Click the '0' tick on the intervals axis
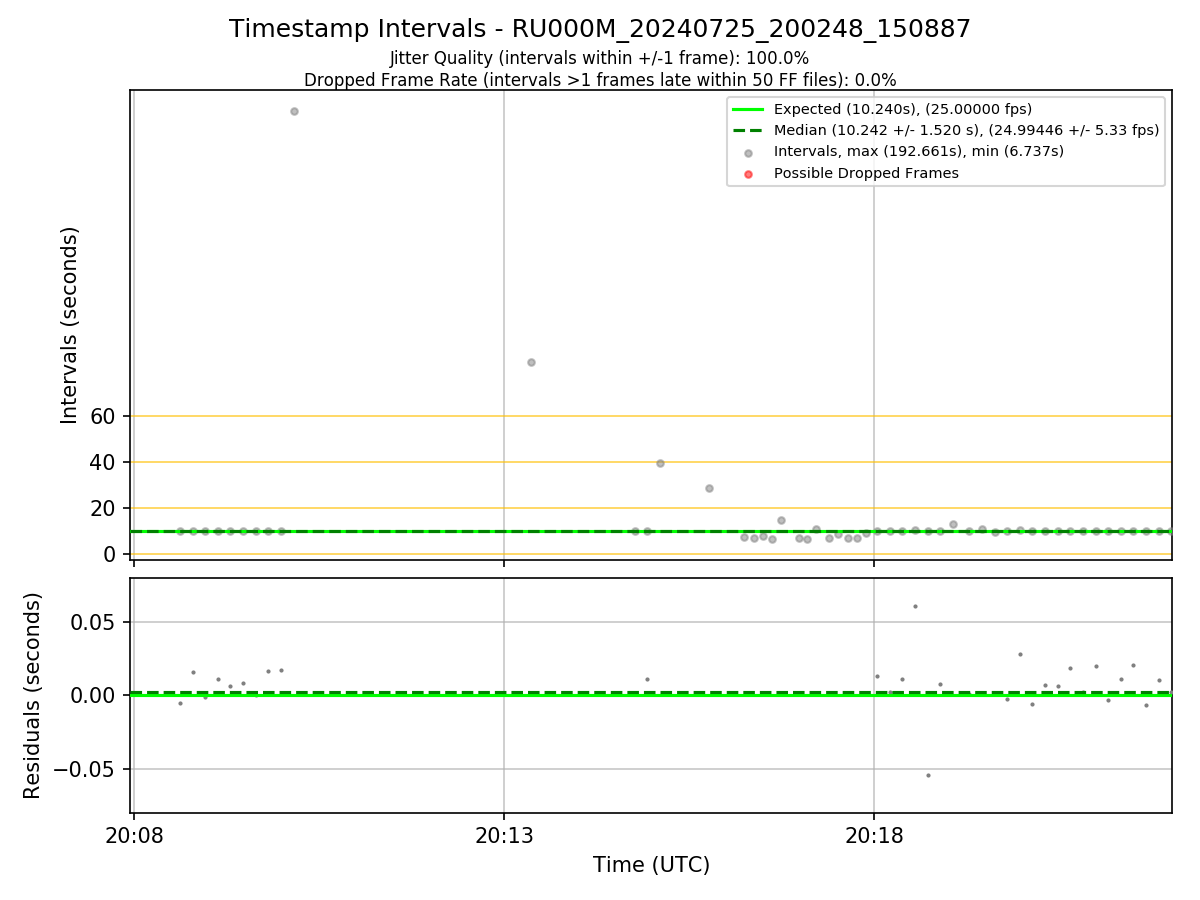The width and height of the screenshot is (1200, 900). 111,554
